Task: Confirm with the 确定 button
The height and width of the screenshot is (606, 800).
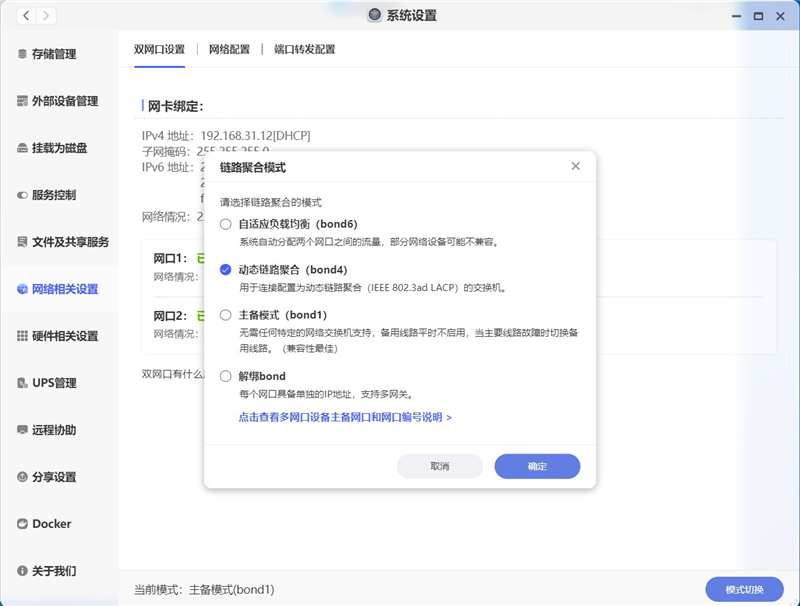Action: (537, 466)
